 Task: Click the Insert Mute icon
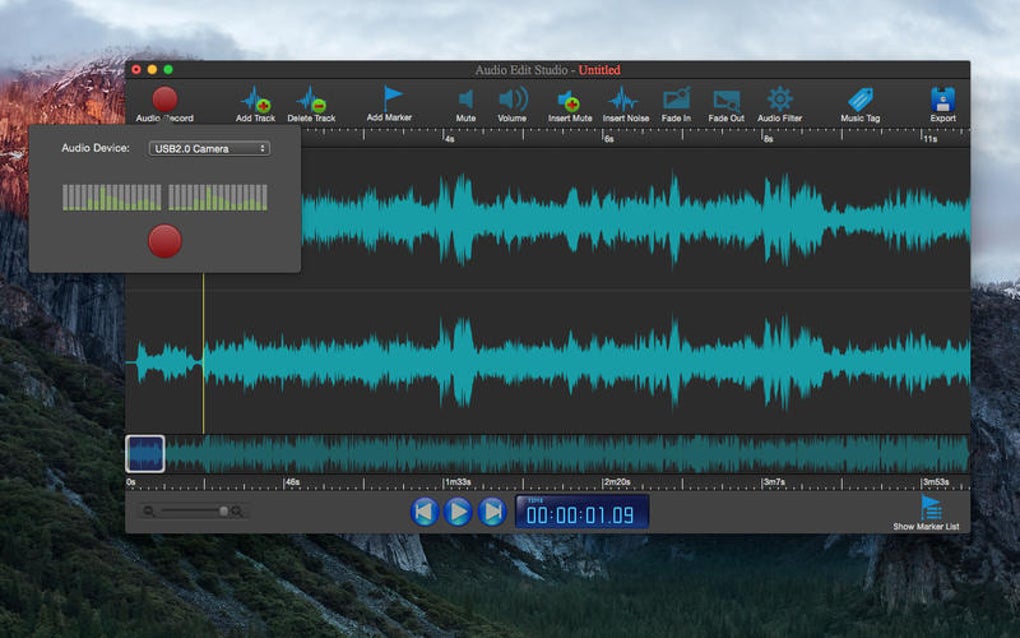point(569,100)
